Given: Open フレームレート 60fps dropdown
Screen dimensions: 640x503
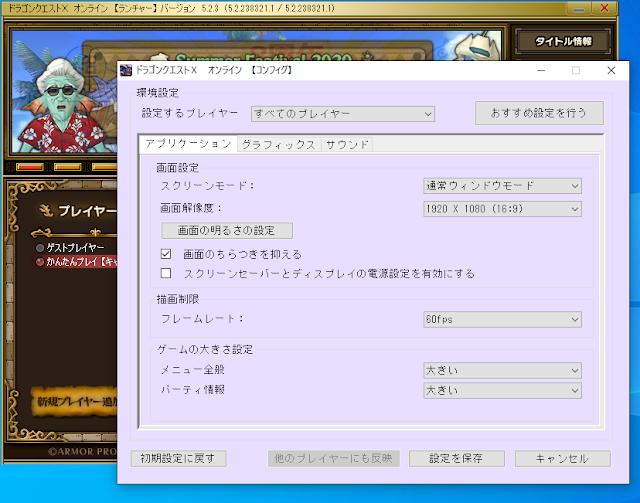Looking at the screenshot, I should point(502,319).
